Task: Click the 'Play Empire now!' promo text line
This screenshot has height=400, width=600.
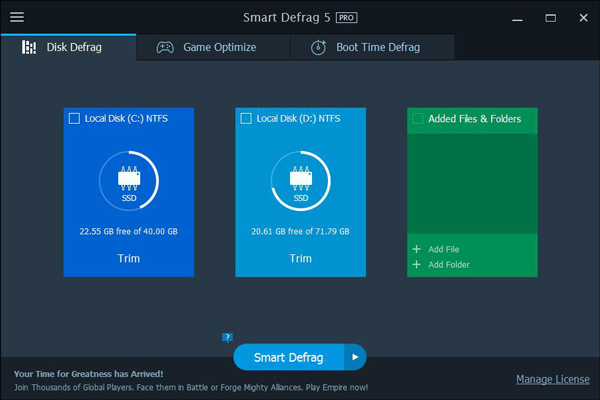Action: 191,387
